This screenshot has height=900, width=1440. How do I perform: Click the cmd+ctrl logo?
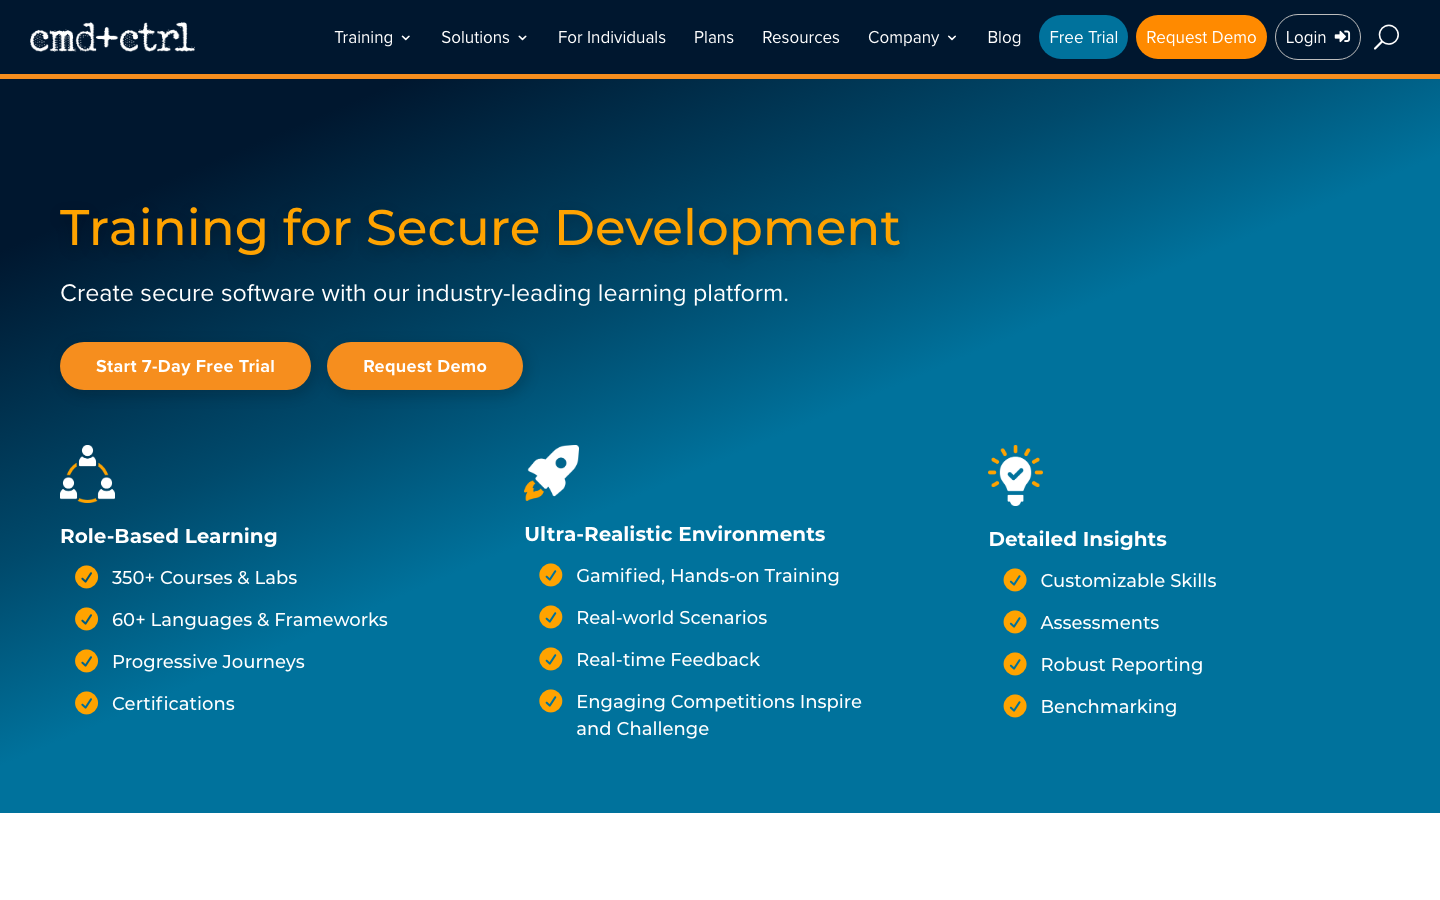112,37
